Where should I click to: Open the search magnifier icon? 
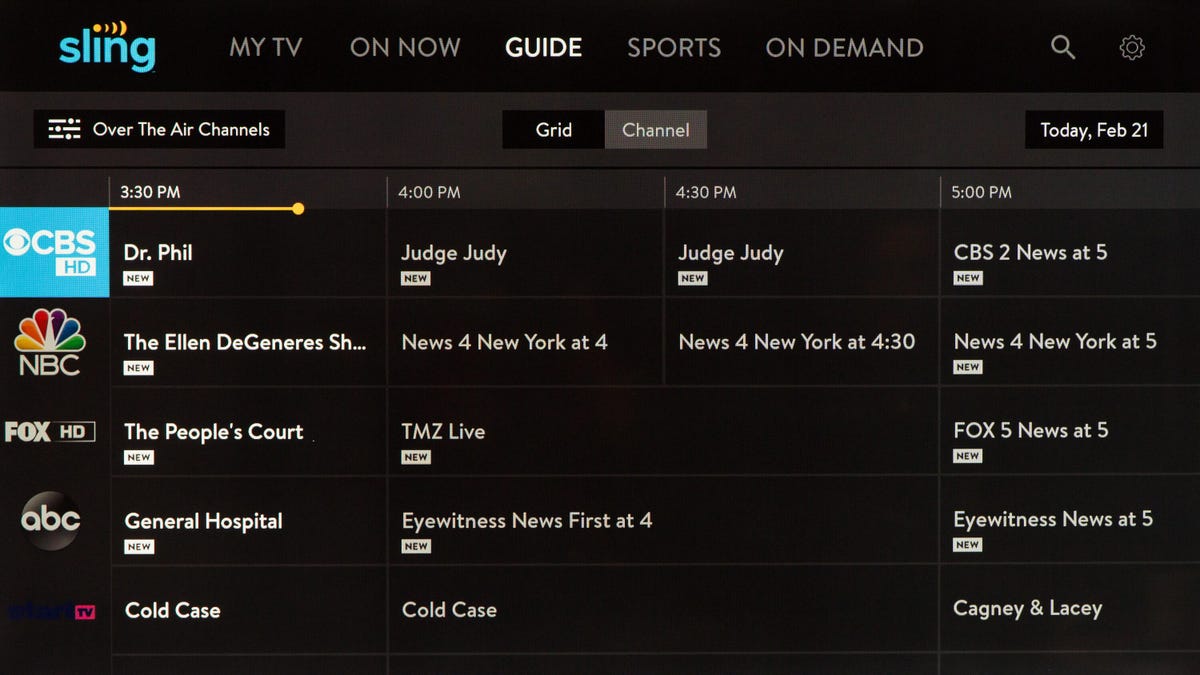1062,47
